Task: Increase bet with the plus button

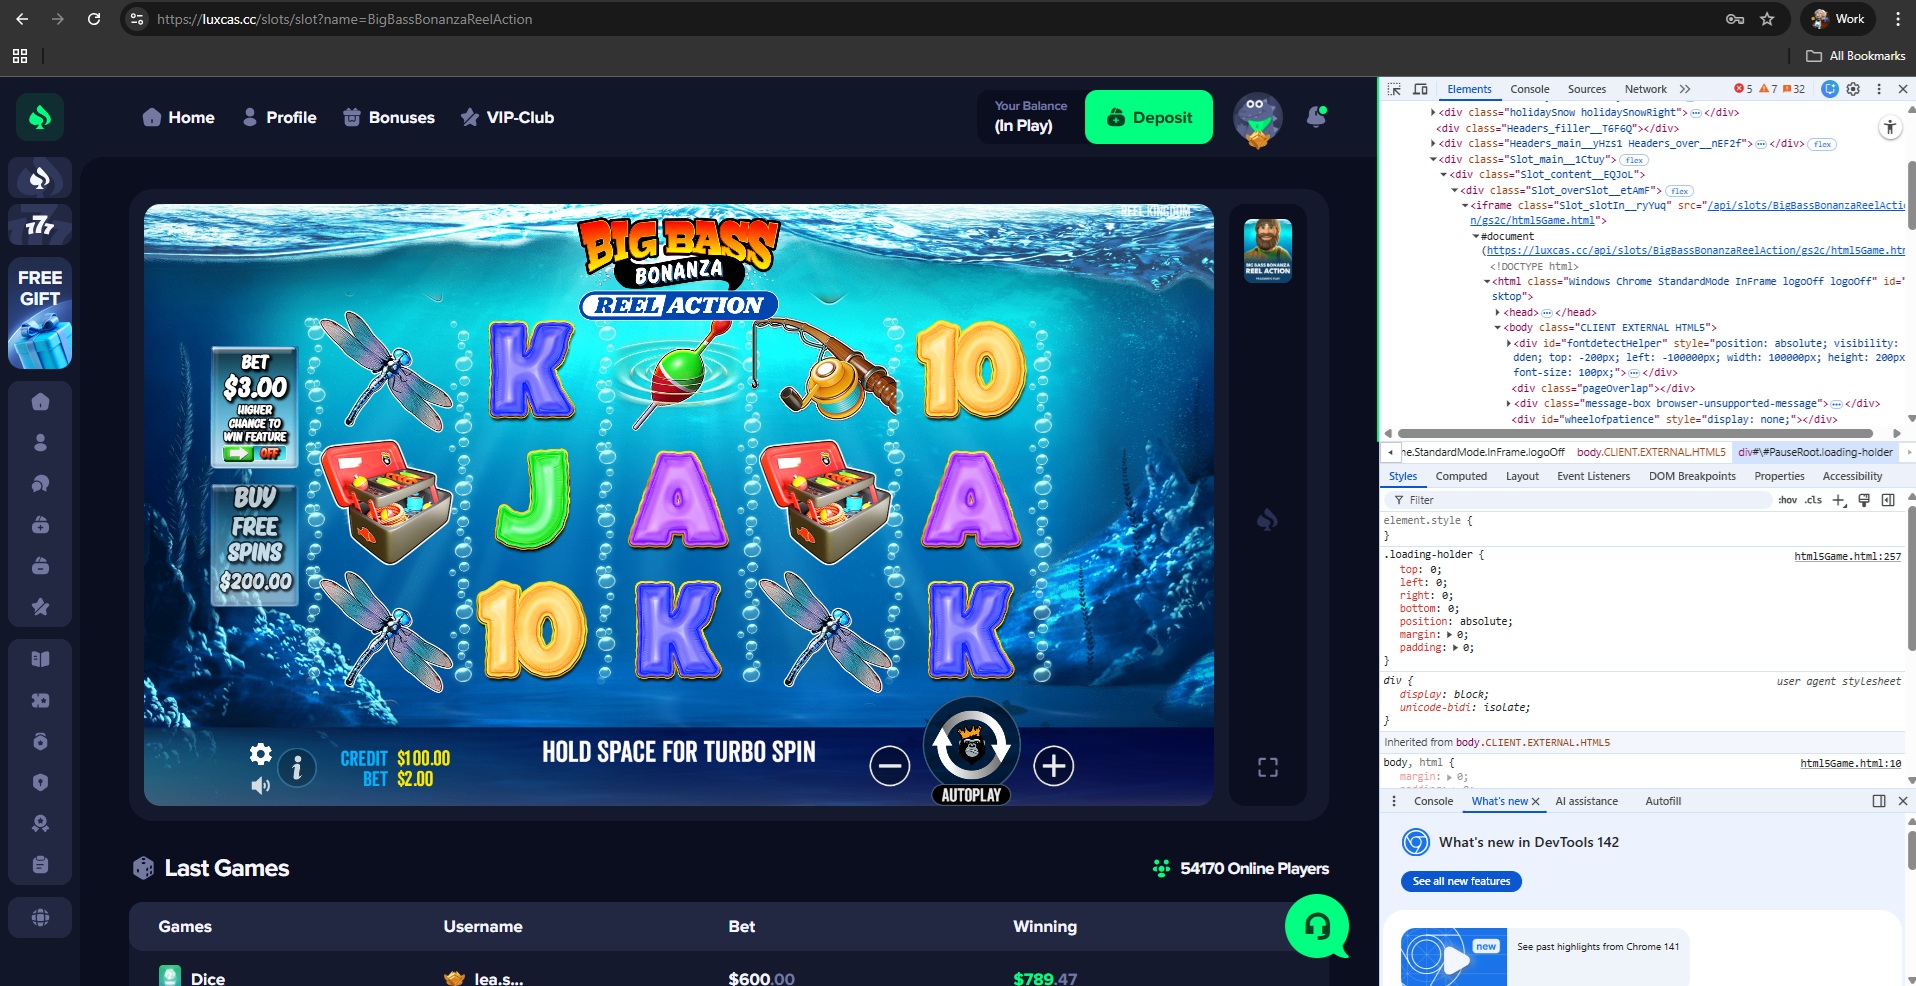Action: (1053, 767)
